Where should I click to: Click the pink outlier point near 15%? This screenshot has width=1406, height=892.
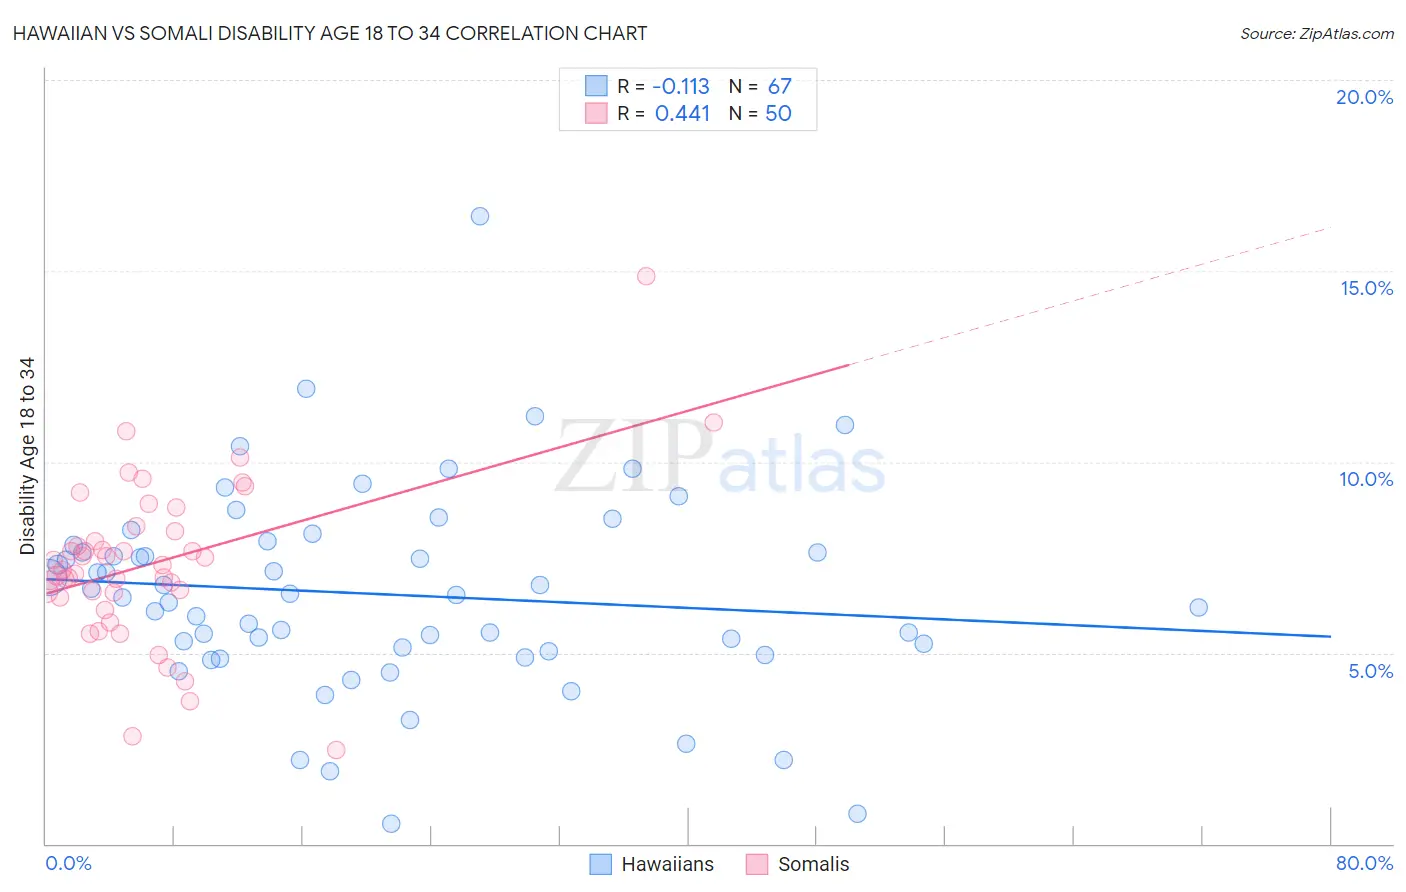point(646,276)
